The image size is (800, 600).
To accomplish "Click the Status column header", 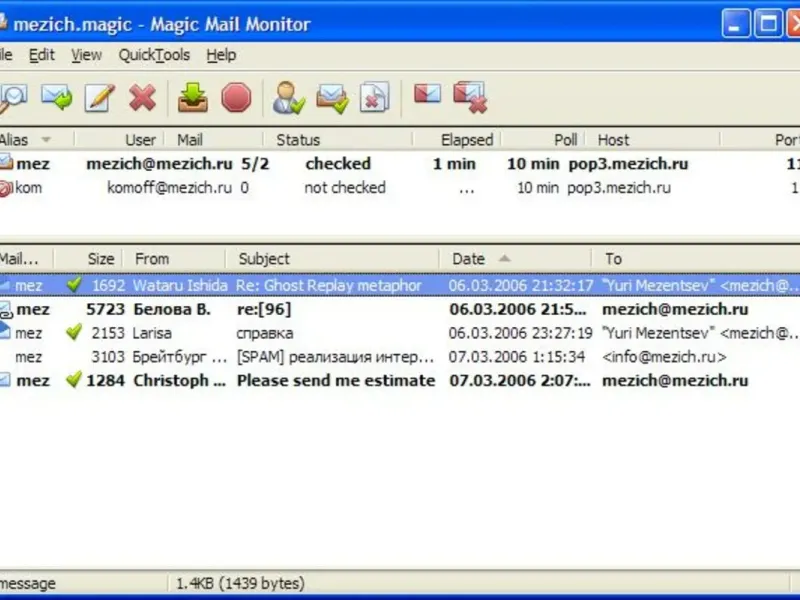I will click(338, 140).
